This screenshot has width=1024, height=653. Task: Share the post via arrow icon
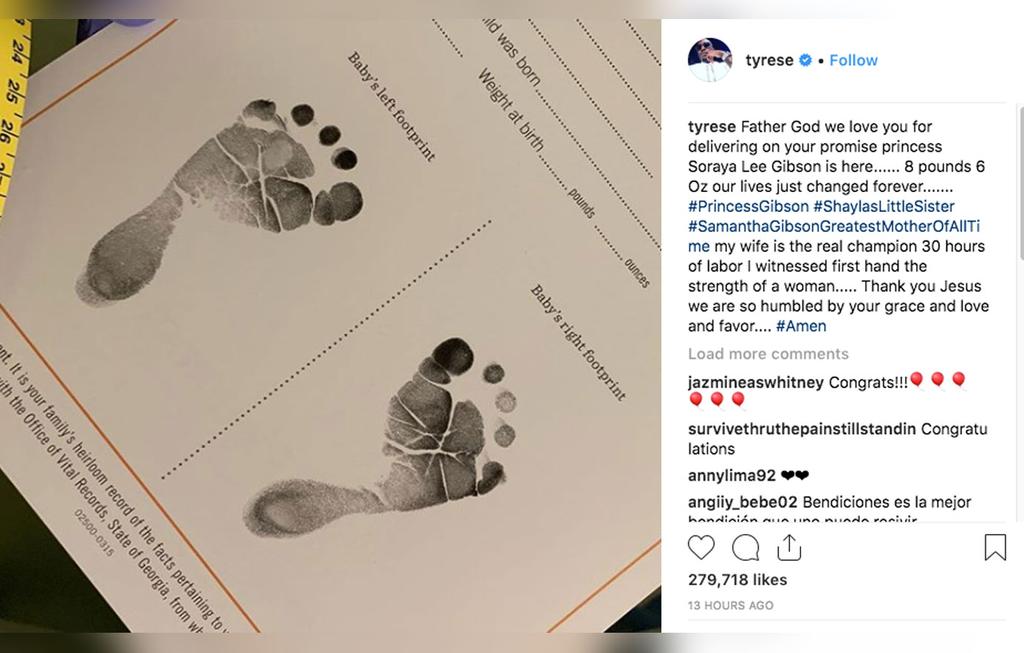point(789,547)
